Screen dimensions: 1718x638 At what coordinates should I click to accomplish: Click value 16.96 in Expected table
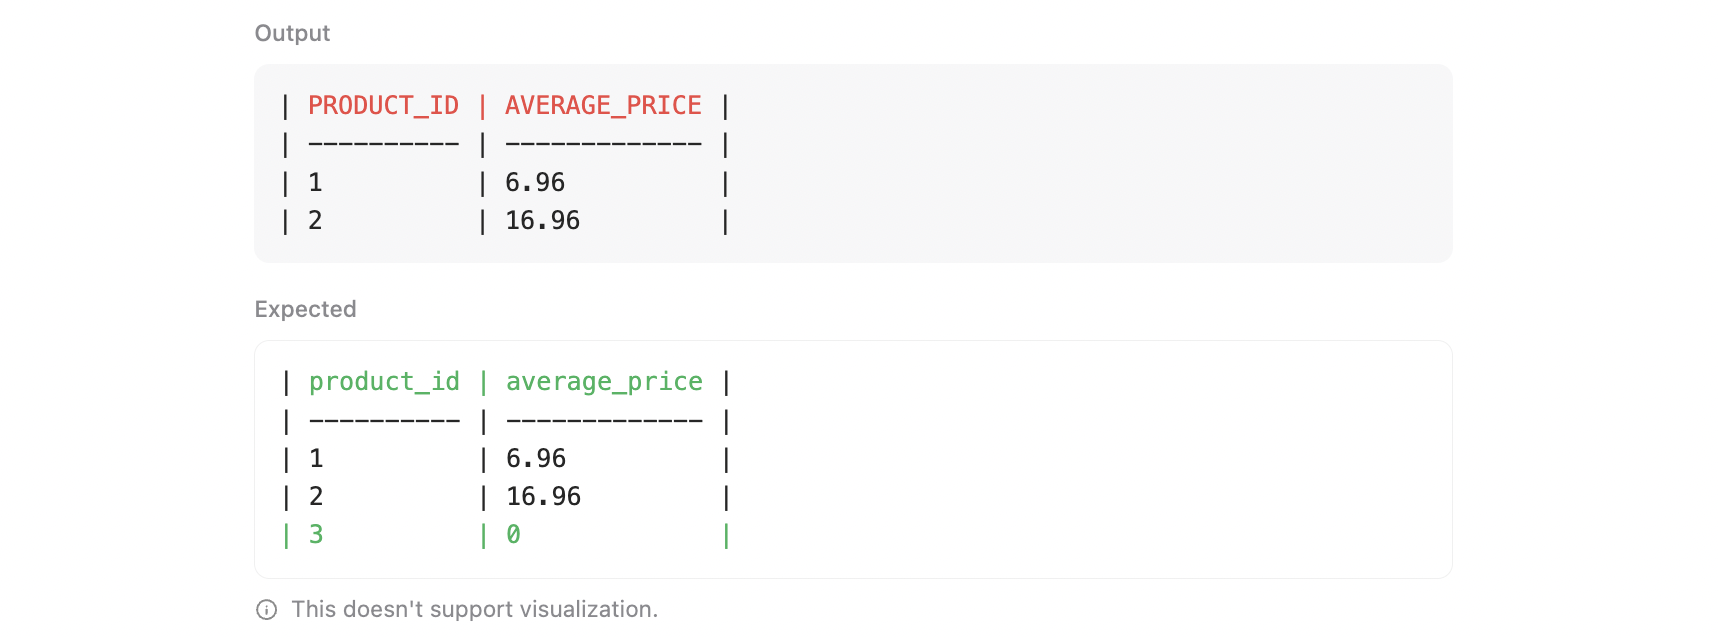[x=543, y=497]
